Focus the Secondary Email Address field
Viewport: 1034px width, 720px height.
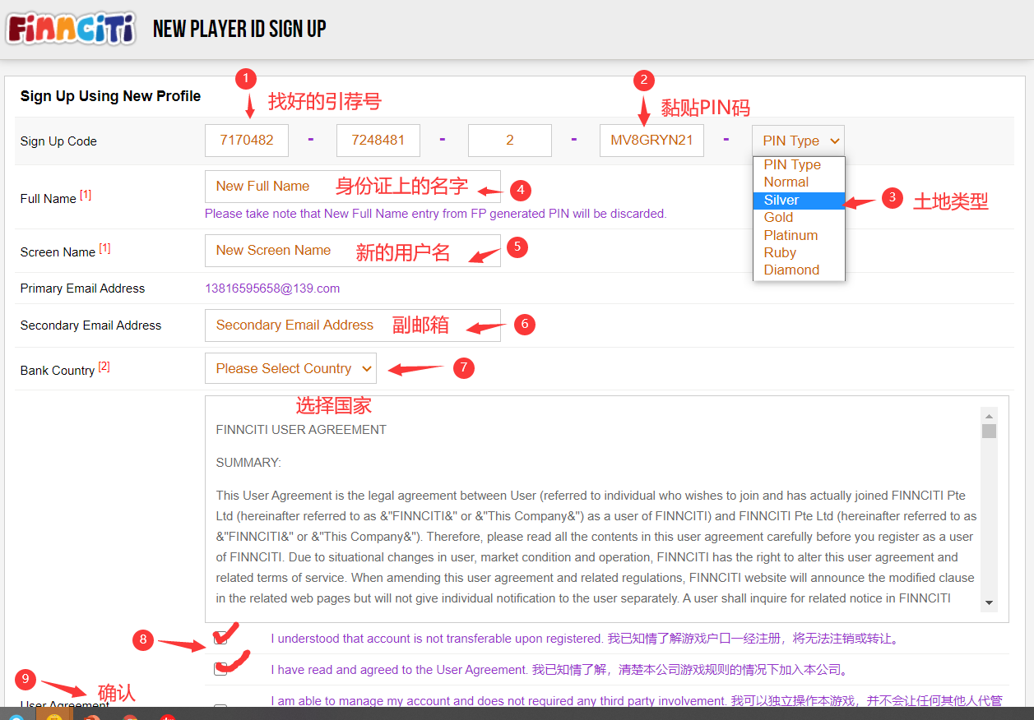coord(353,326)
